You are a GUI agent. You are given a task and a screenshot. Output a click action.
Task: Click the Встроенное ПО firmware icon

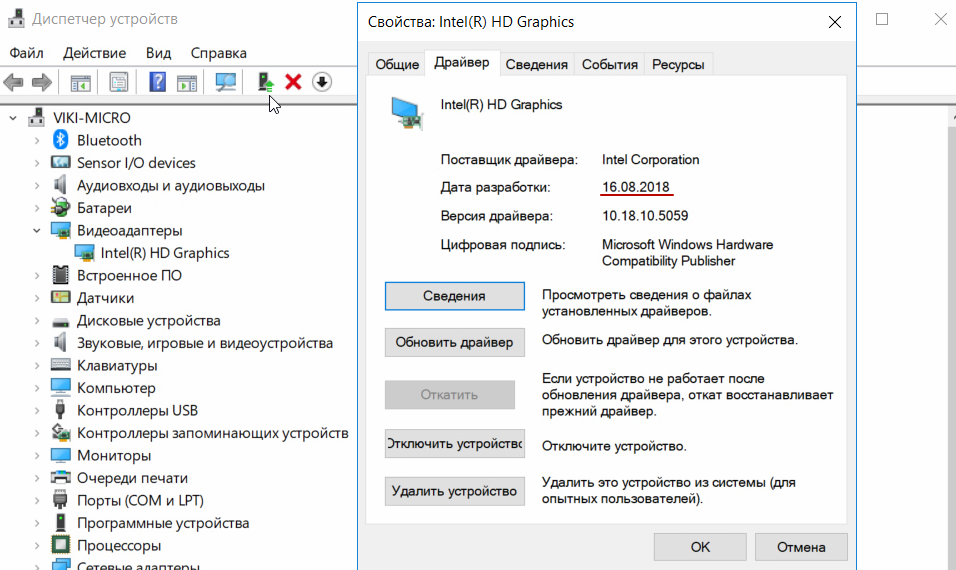[60, 275]
